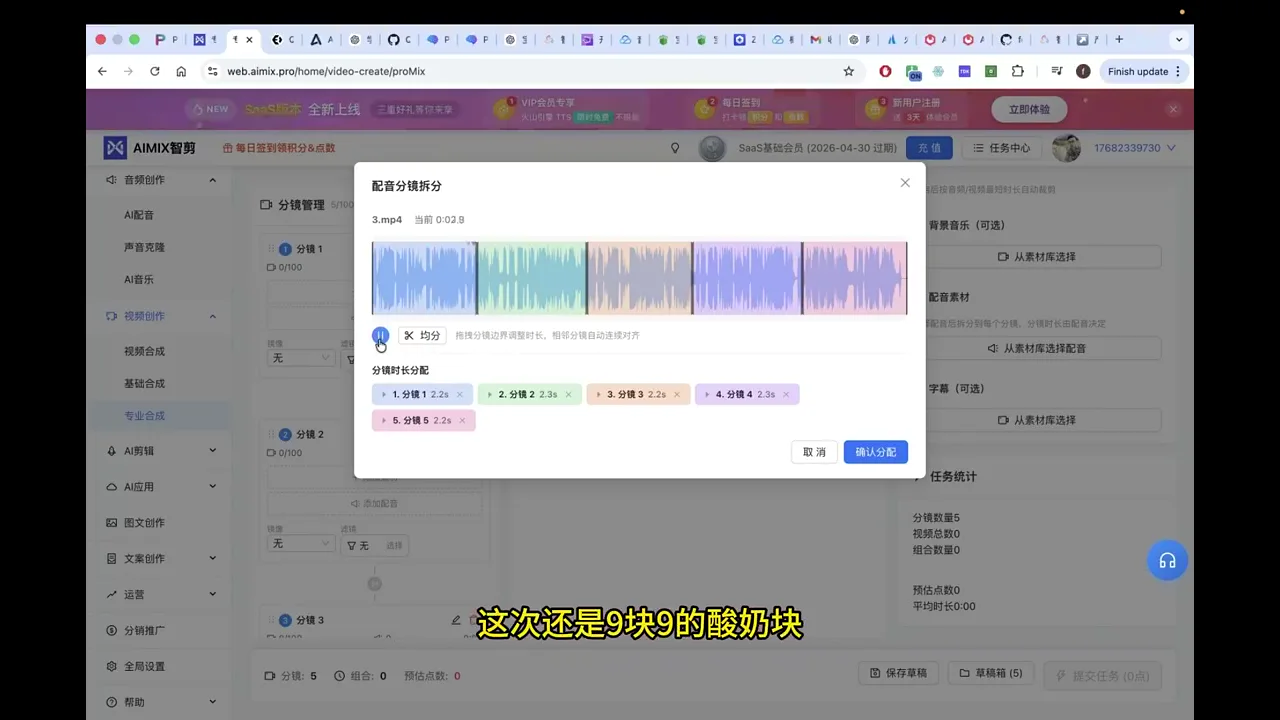Click the 充值 button
This screenshot has width=1280, height=720.
click(929, 148)
